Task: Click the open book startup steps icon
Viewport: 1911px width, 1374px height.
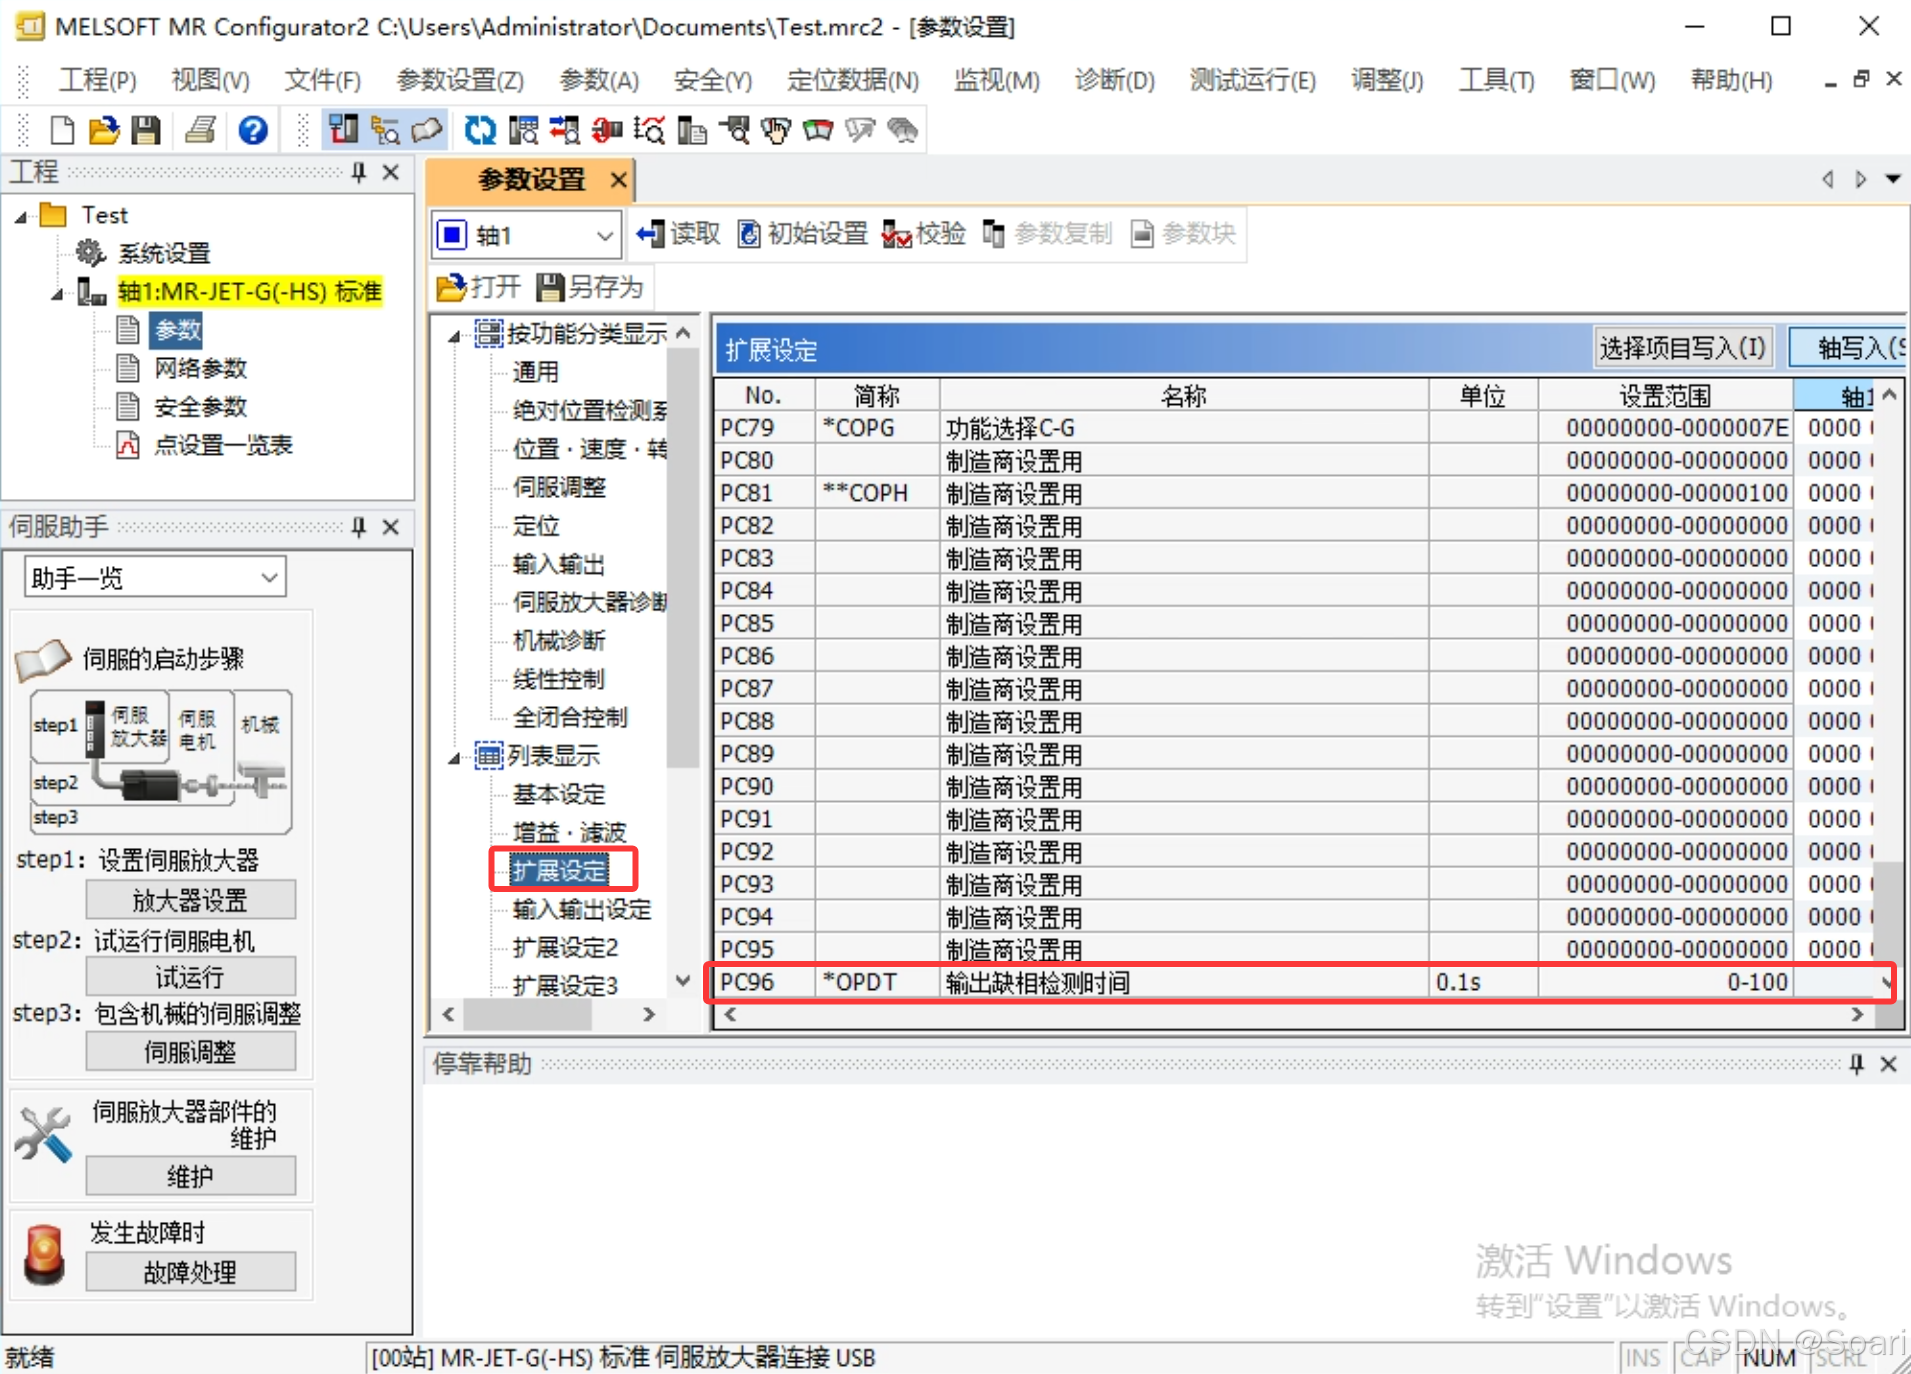Action: coord(43,660)
